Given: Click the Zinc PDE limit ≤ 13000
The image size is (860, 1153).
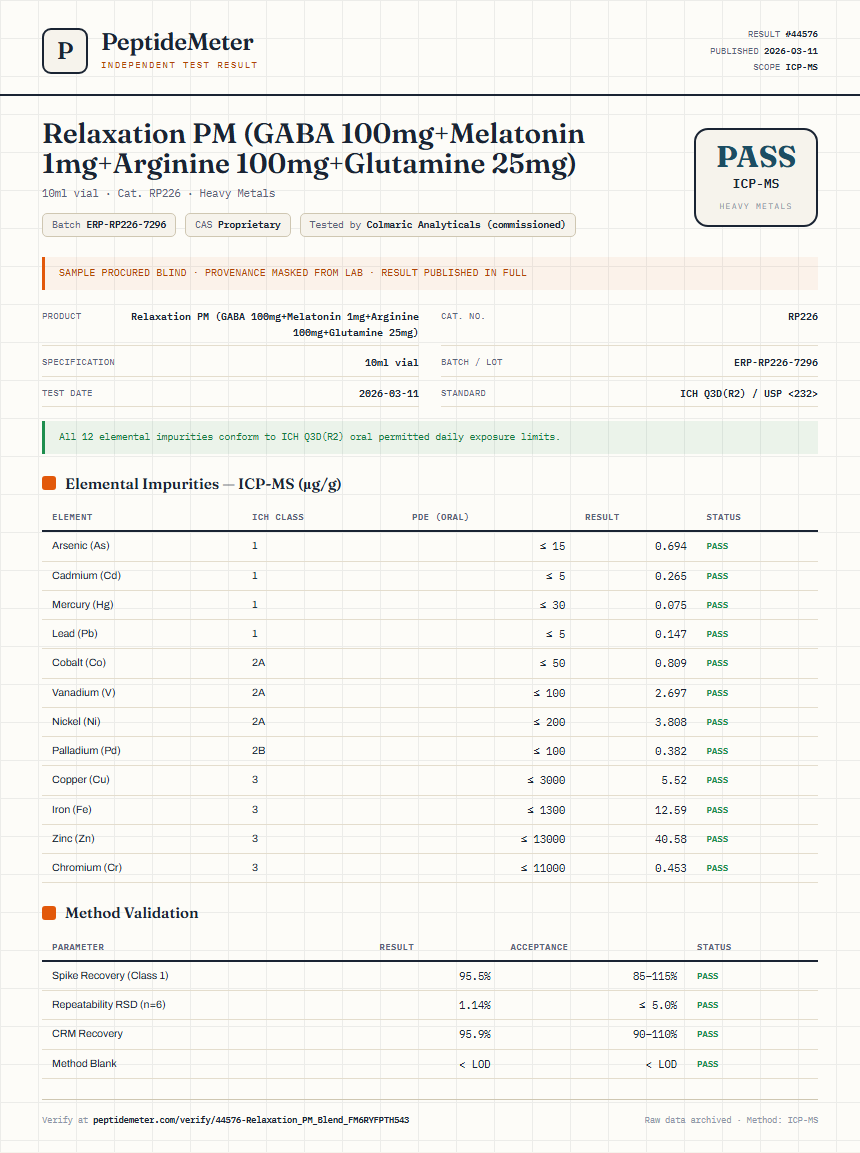Looking at the screenshot, I should click(x=543, y=839).
